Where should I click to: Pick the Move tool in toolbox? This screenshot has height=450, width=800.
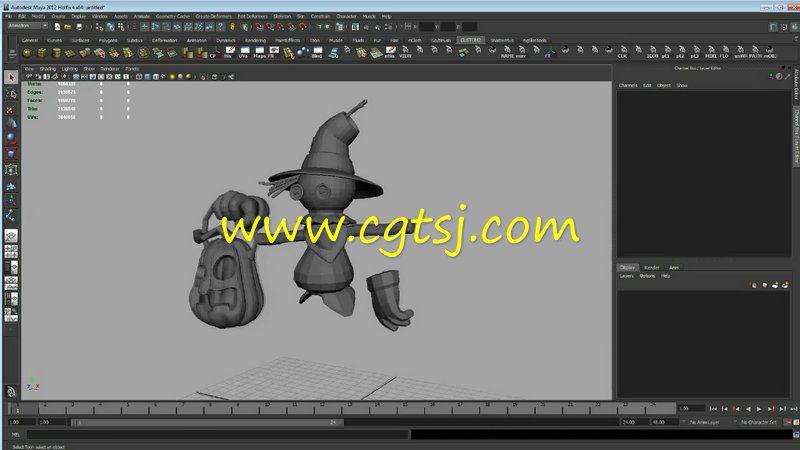(x=11, y=124)
